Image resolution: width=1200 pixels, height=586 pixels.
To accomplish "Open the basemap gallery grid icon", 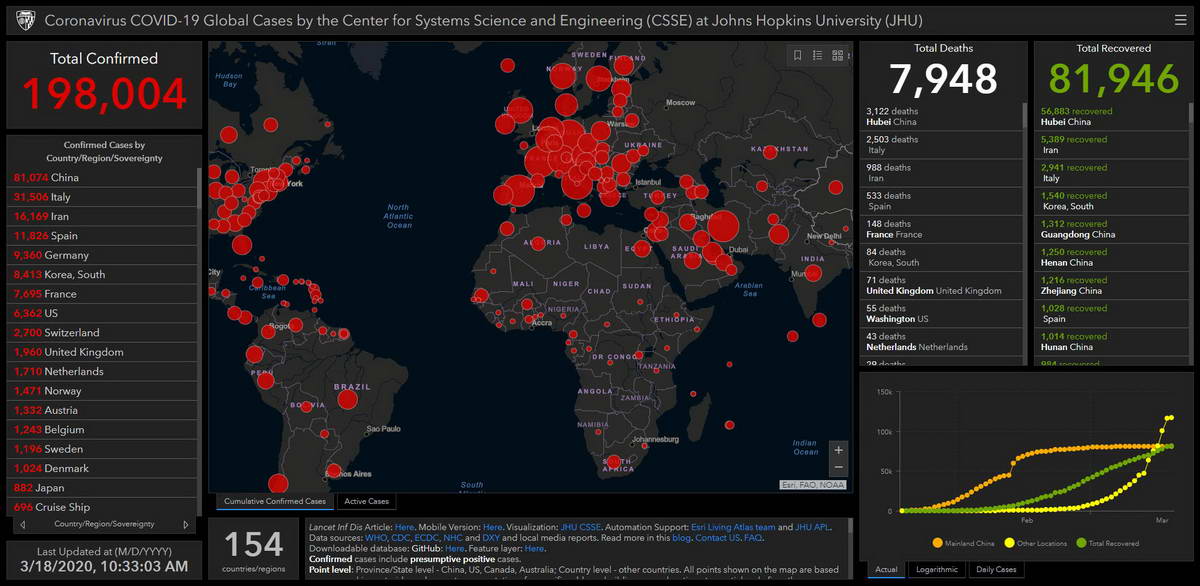I will 837,56.
